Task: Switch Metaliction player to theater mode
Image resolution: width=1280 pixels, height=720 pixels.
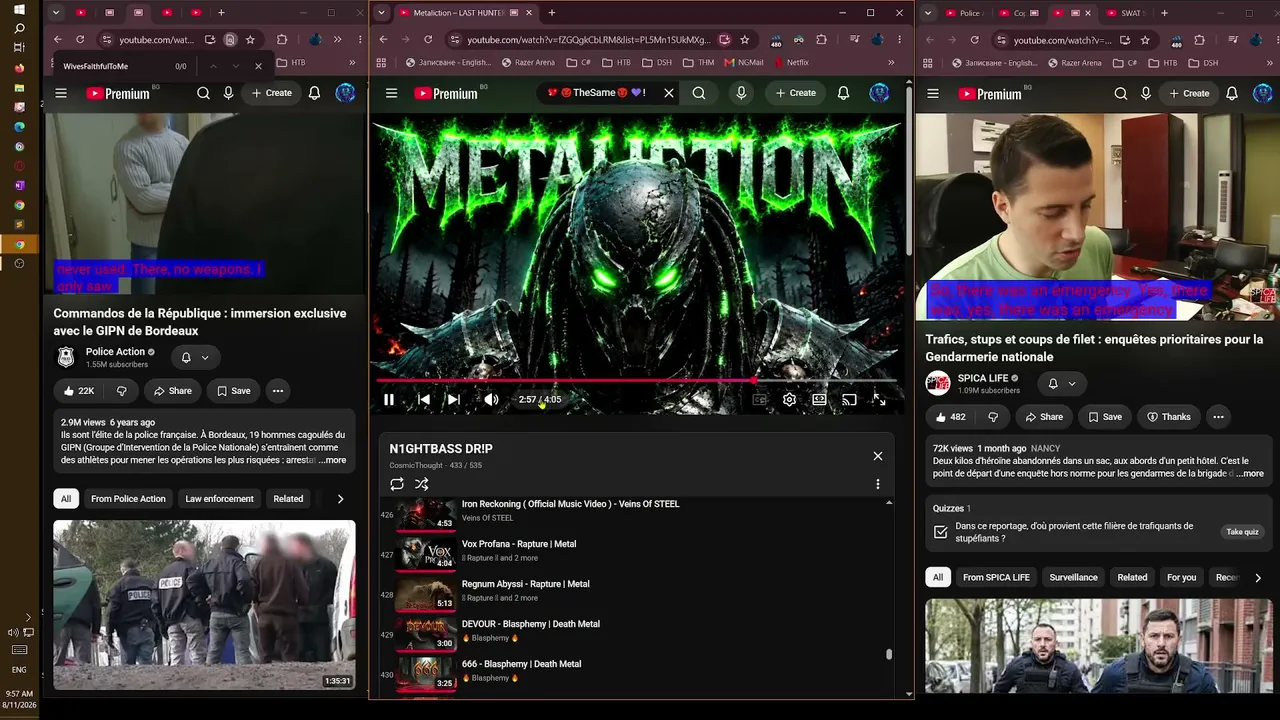Action: pos(819,400)
